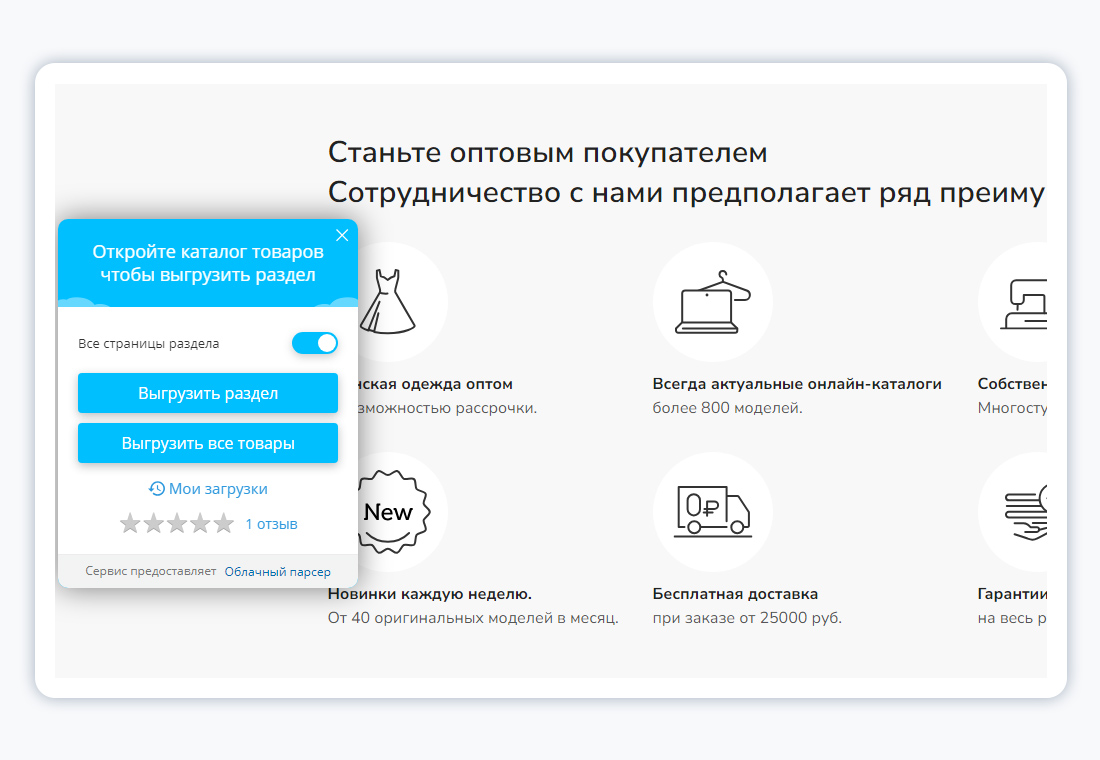This screenshot has width=1100, height=760.
Task: Click the laptop with hanger catalog icon
Action: click(713, 300)
